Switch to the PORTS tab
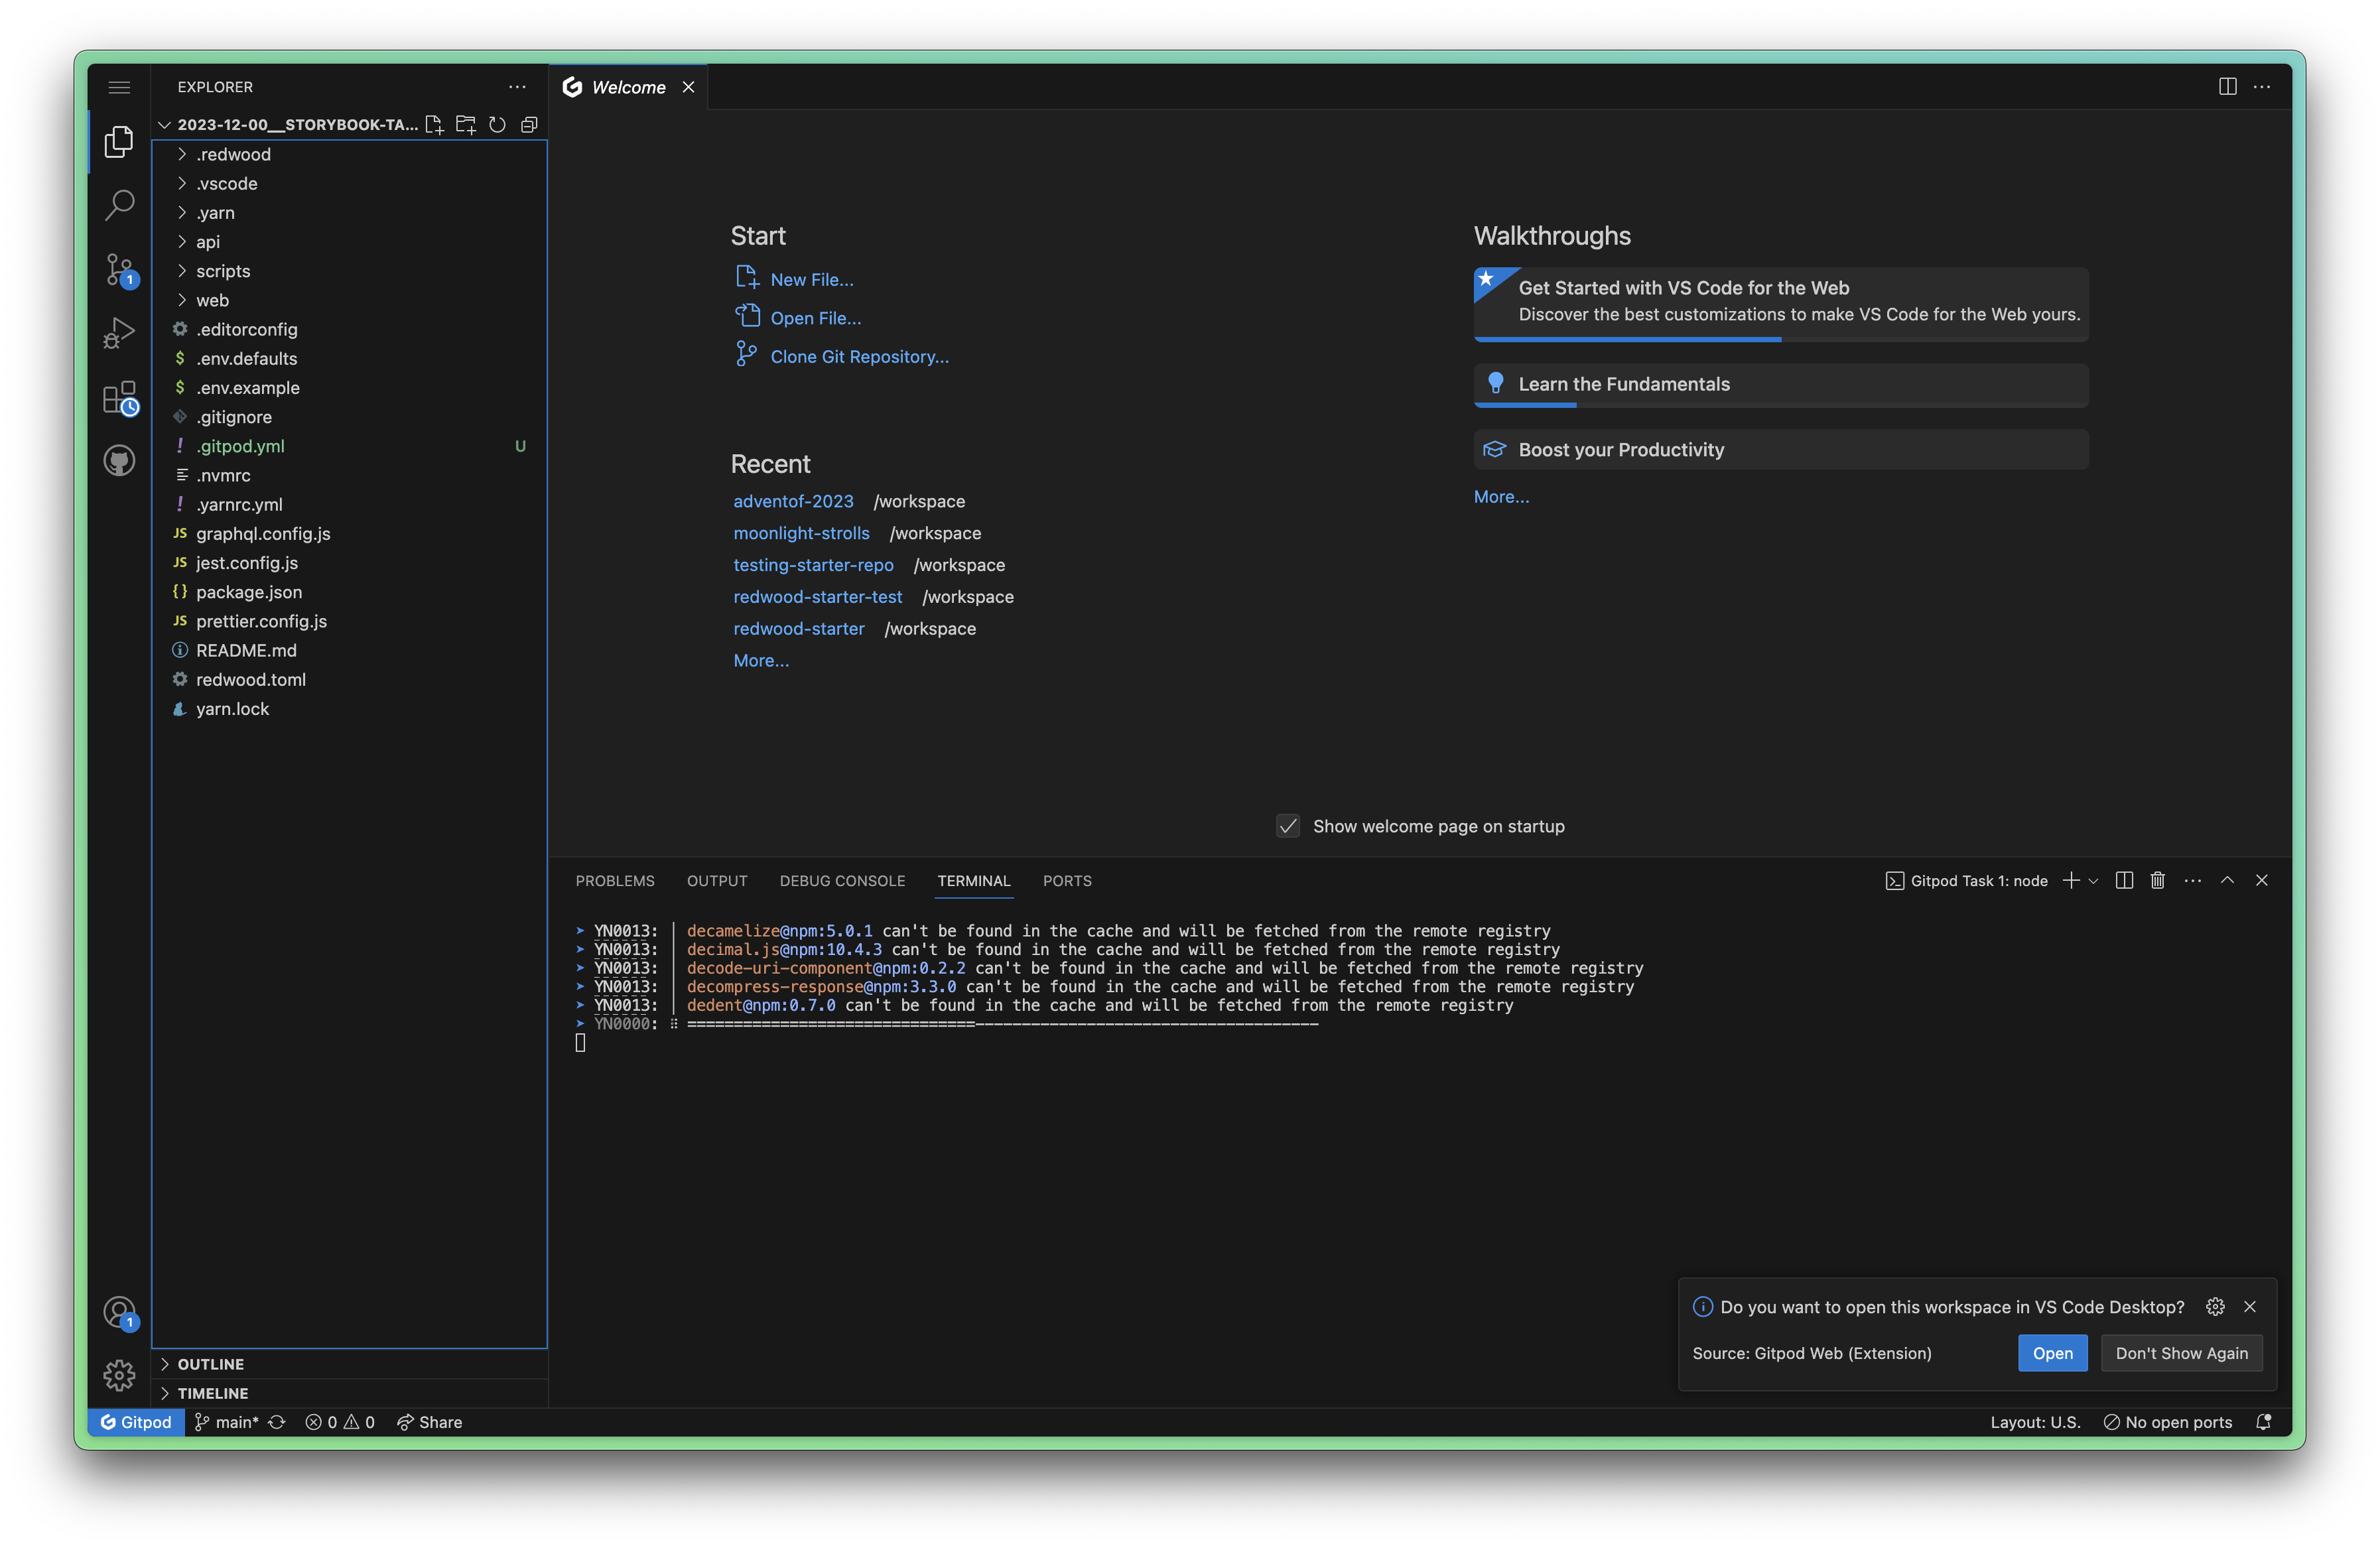 pos(1066,881)
